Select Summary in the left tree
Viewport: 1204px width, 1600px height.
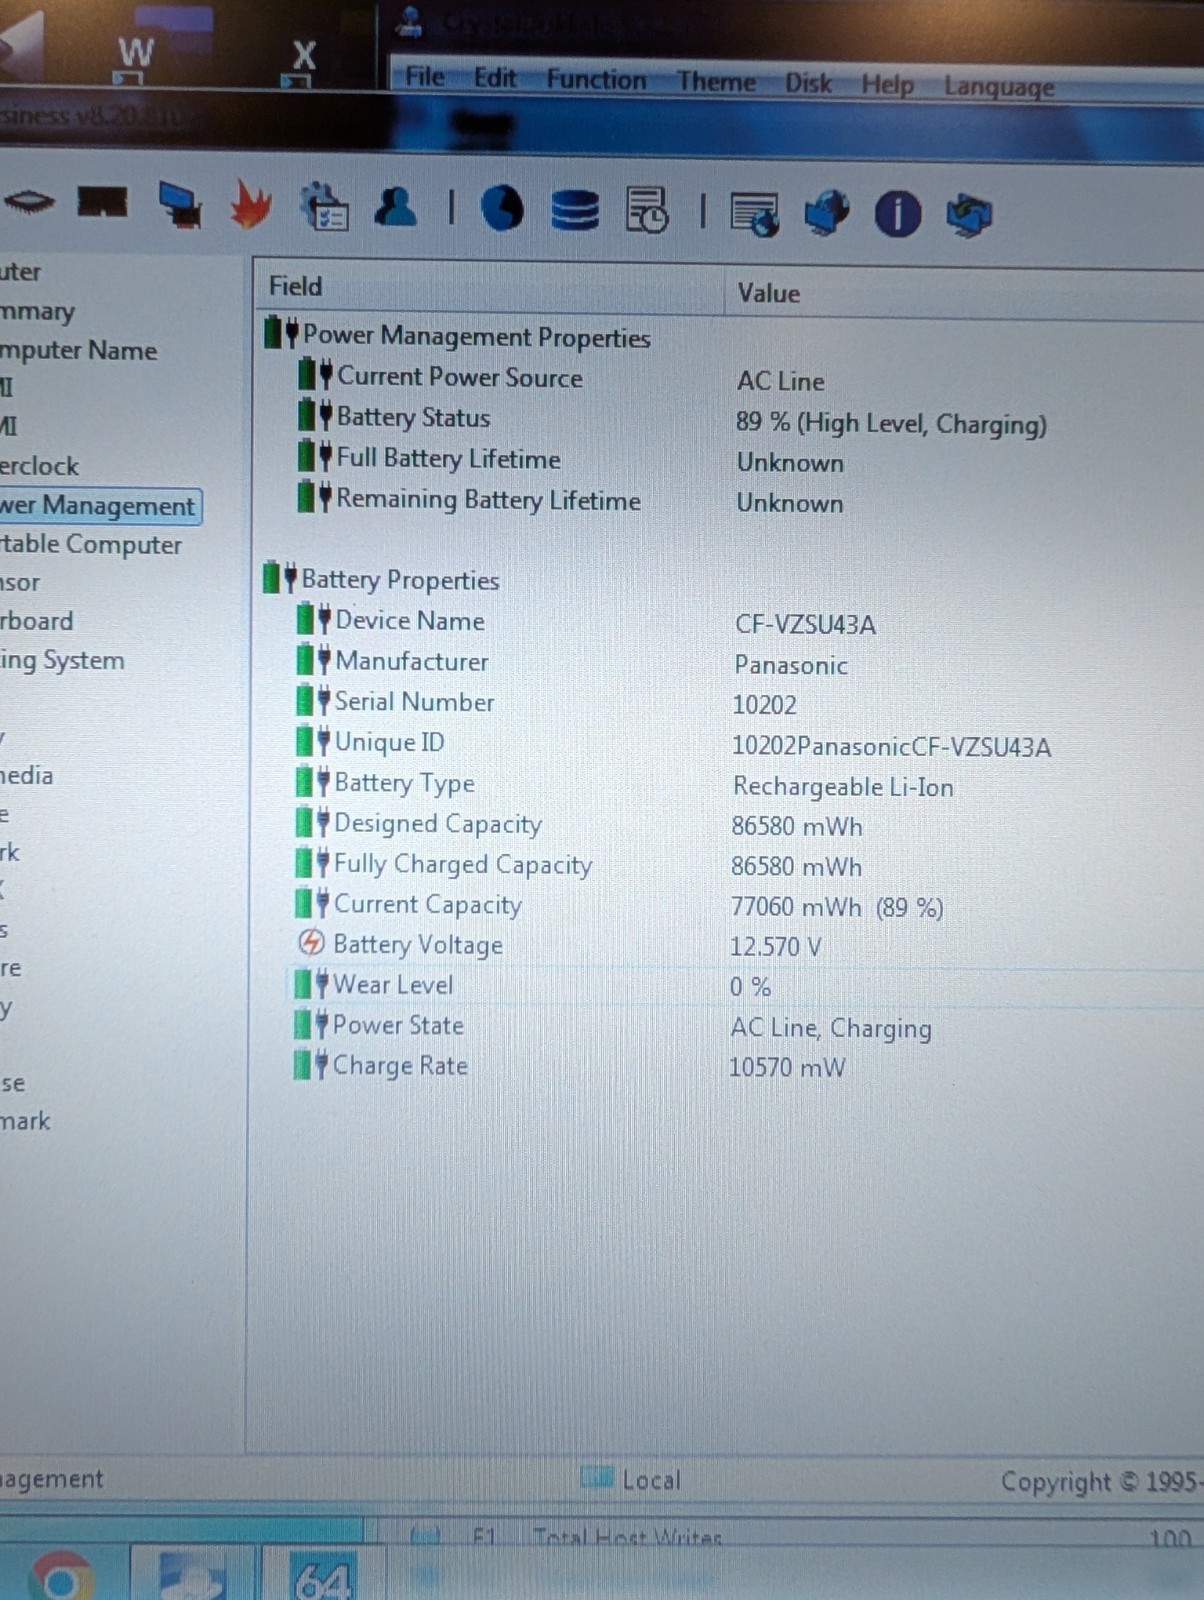[x=37, y=312]
